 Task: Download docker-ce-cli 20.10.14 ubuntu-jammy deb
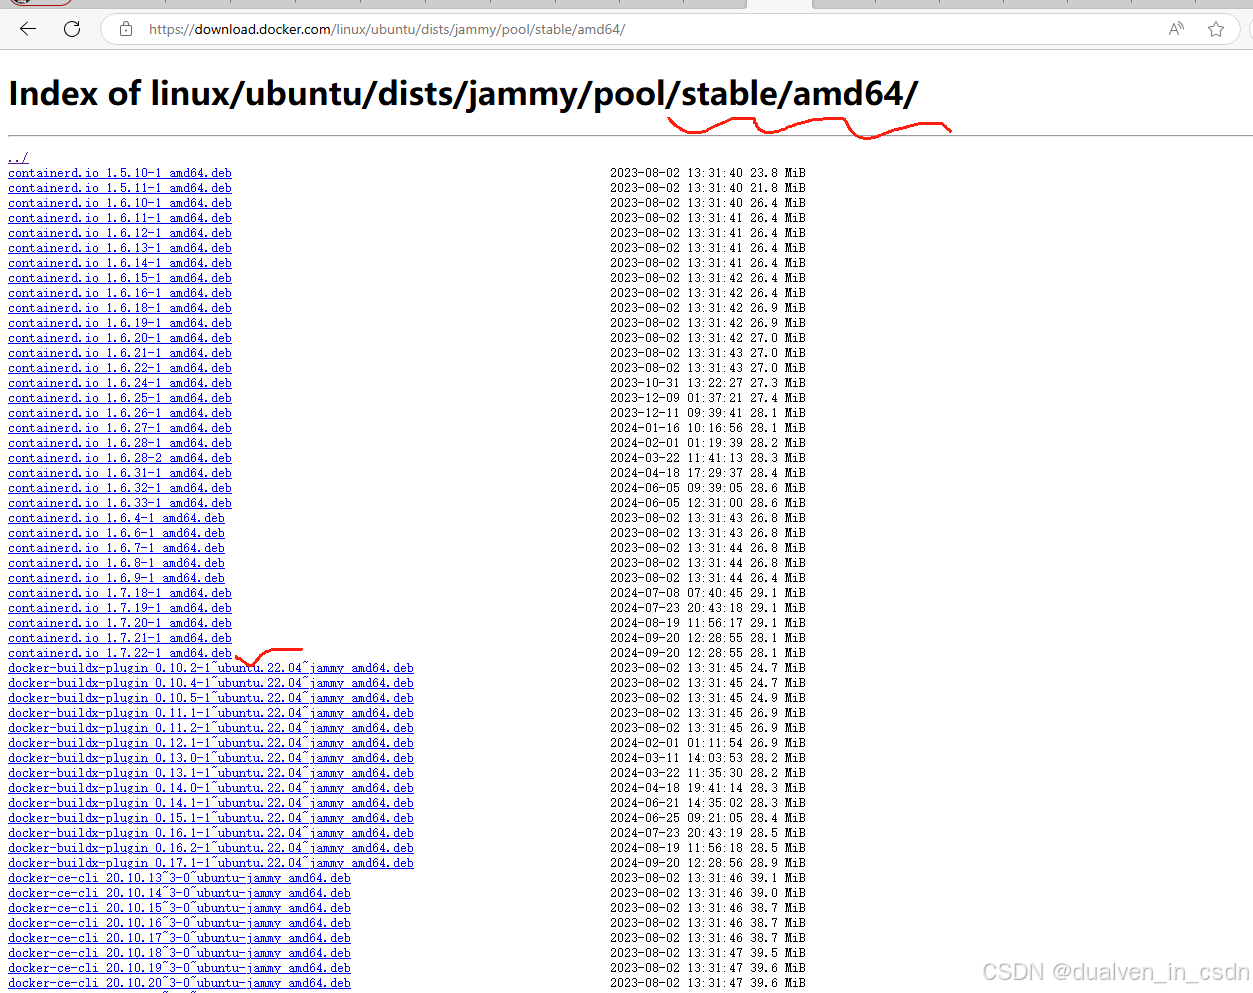[179, 893]
